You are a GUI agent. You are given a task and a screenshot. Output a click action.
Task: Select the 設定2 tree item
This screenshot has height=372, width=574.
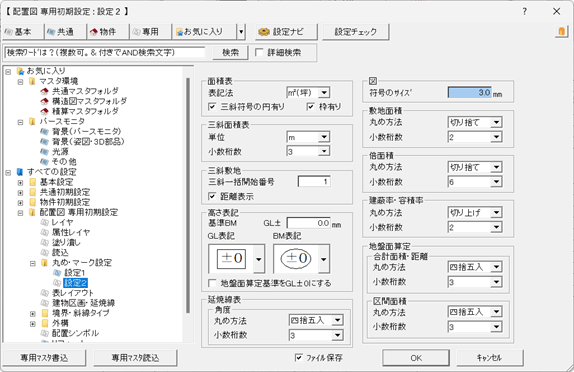pos(75,283)
